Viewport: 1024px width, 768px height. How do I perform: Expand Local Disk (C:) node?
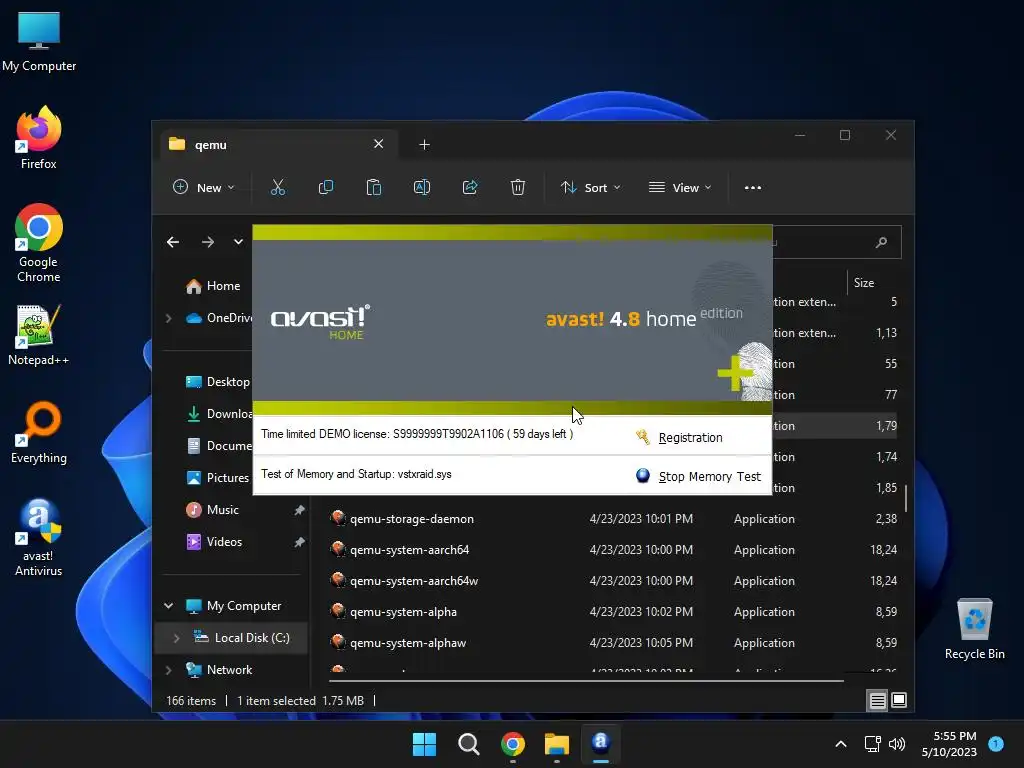point(176,638)
